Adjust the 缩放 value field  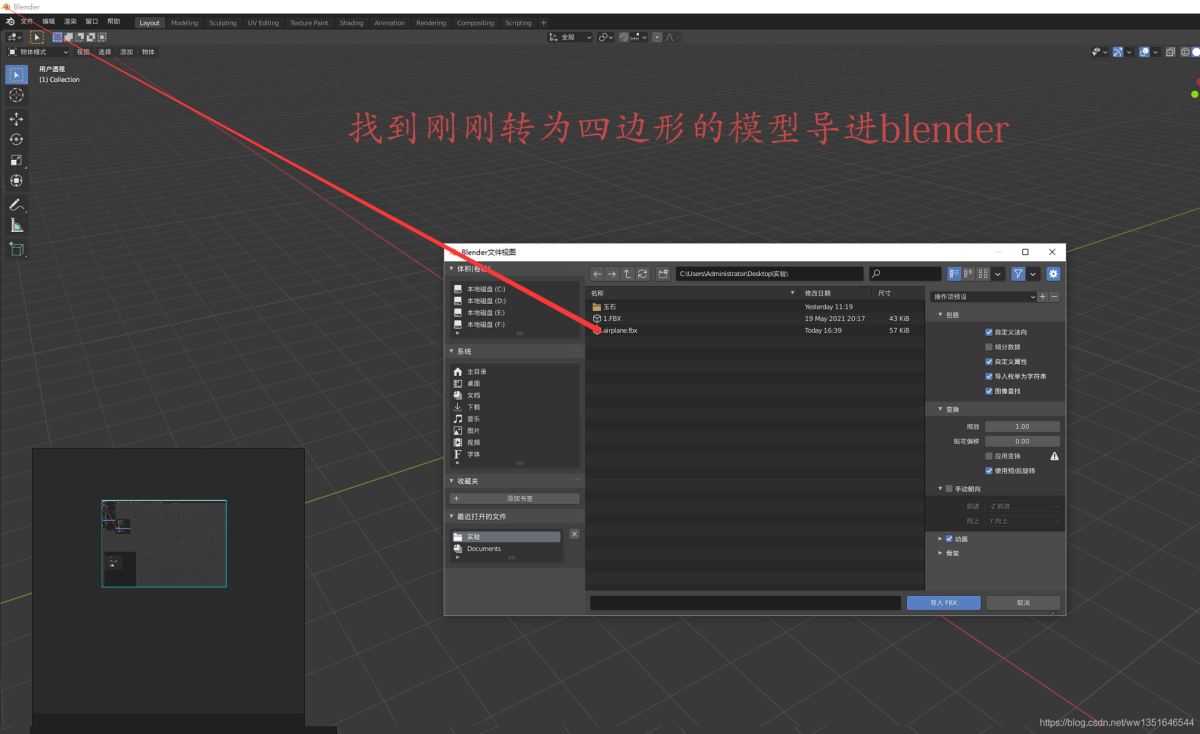(x=1022, y=426)
